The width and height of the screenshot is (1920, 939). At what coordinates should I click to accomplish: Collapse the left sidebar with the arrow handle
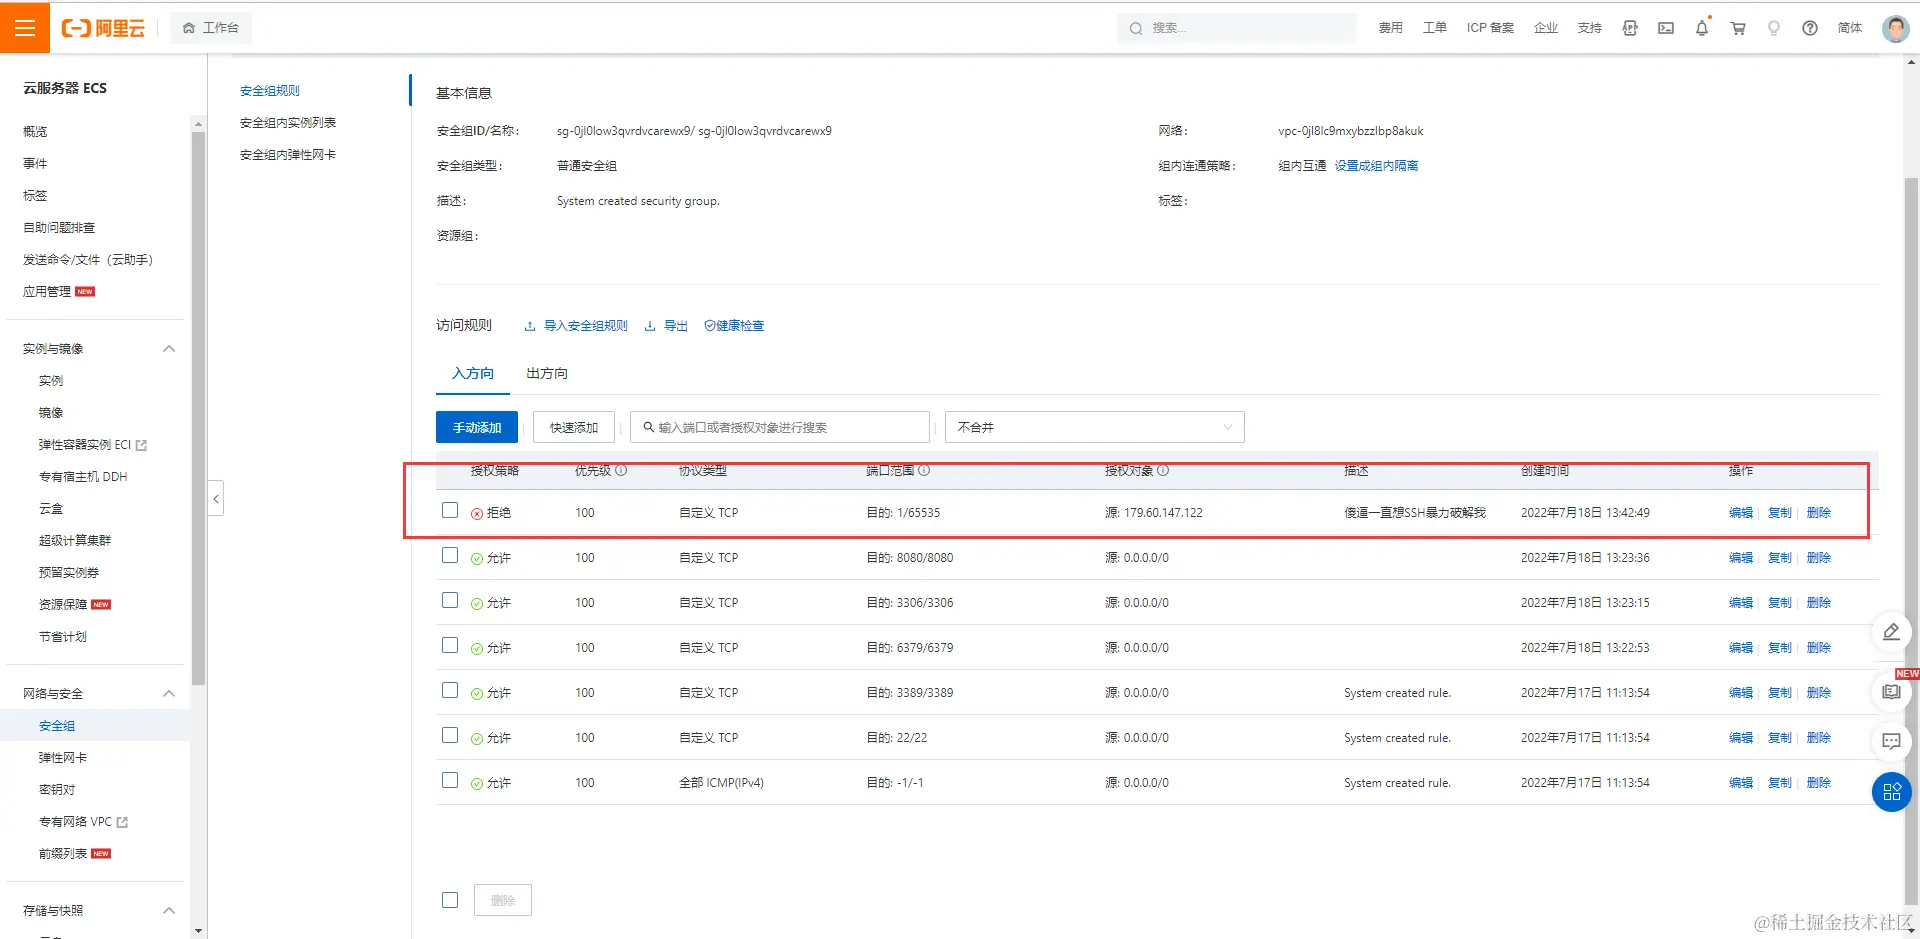(x=216, y=498)
